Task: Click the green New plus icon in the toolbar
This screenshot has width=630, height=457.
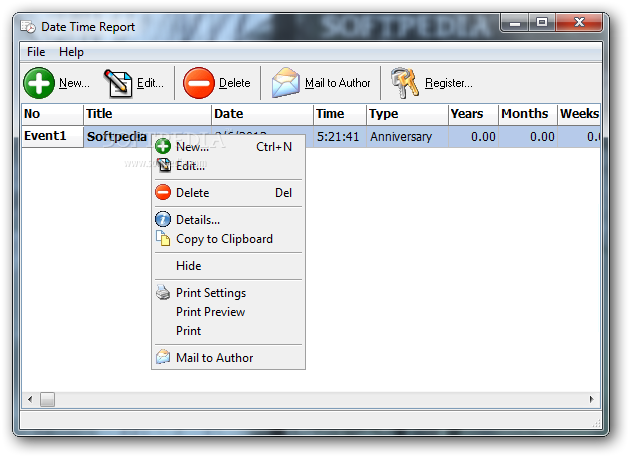Action: point(39,83)
